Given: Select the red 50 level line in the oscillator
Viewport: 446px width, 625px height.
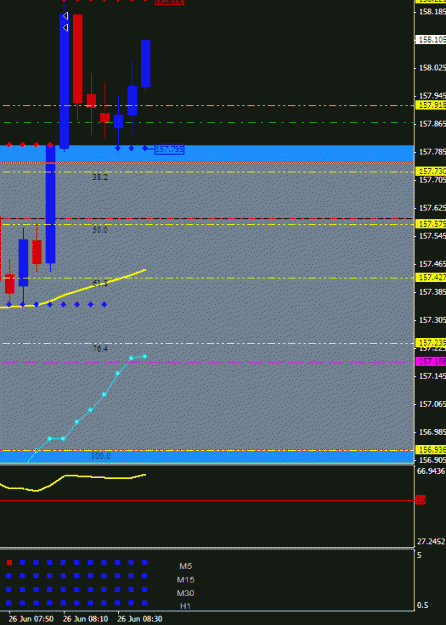Looking at the screenshot, I should point(207,500).
